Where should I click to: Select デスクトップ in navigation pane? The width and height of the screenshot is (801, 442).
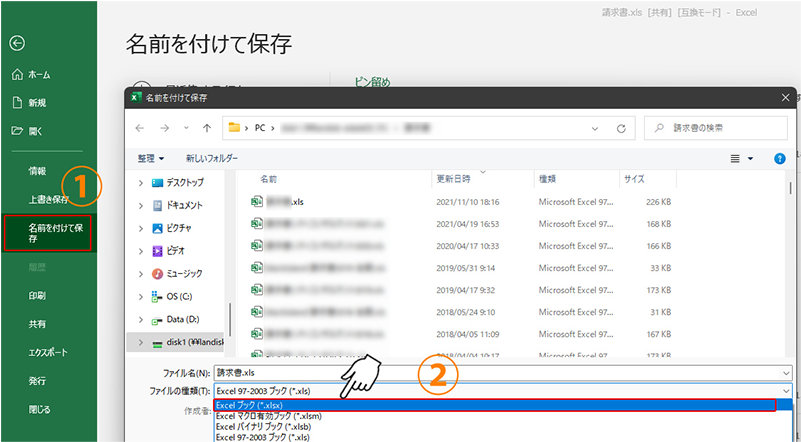tap(178, 182)
